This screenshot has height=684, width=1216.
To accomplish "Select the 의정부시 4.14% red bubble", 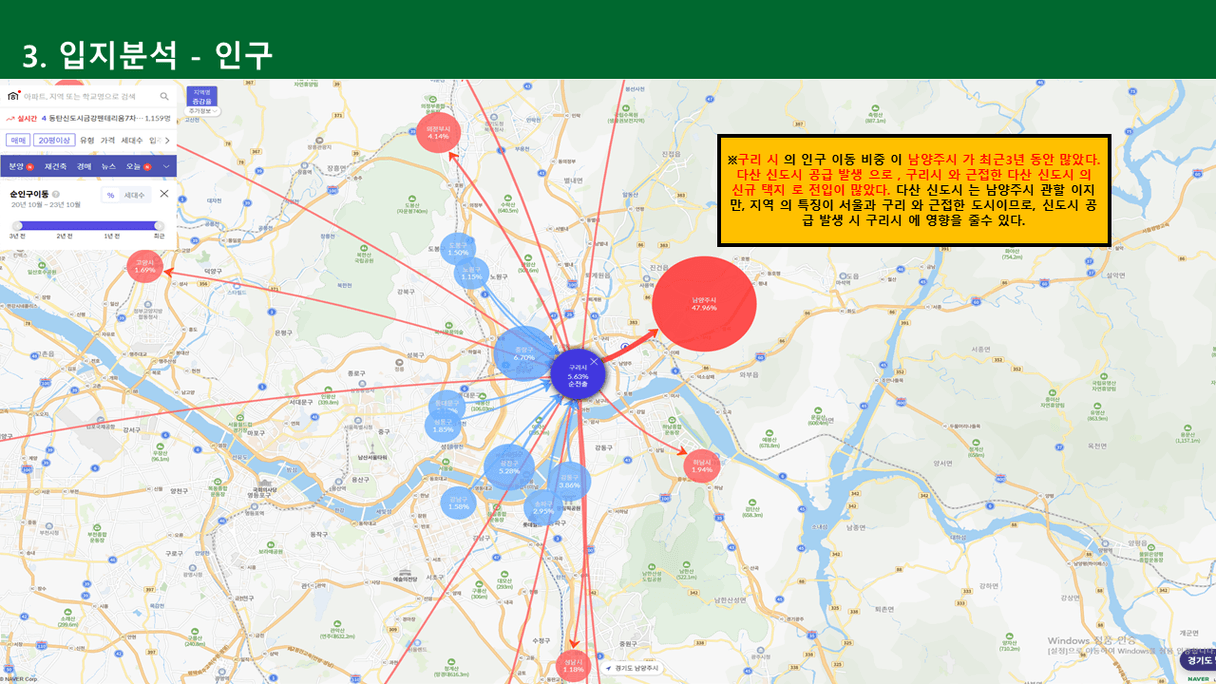I will point(438,133).
